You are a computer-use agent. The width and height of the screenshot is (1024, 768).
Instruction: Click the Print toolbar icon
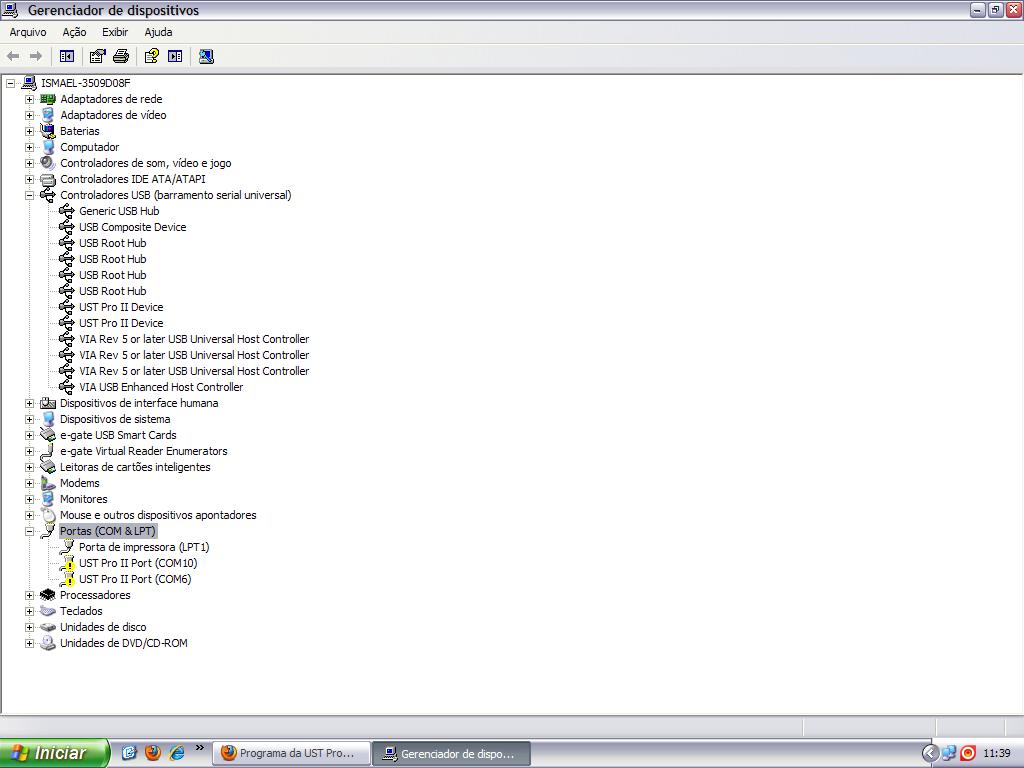121,56
